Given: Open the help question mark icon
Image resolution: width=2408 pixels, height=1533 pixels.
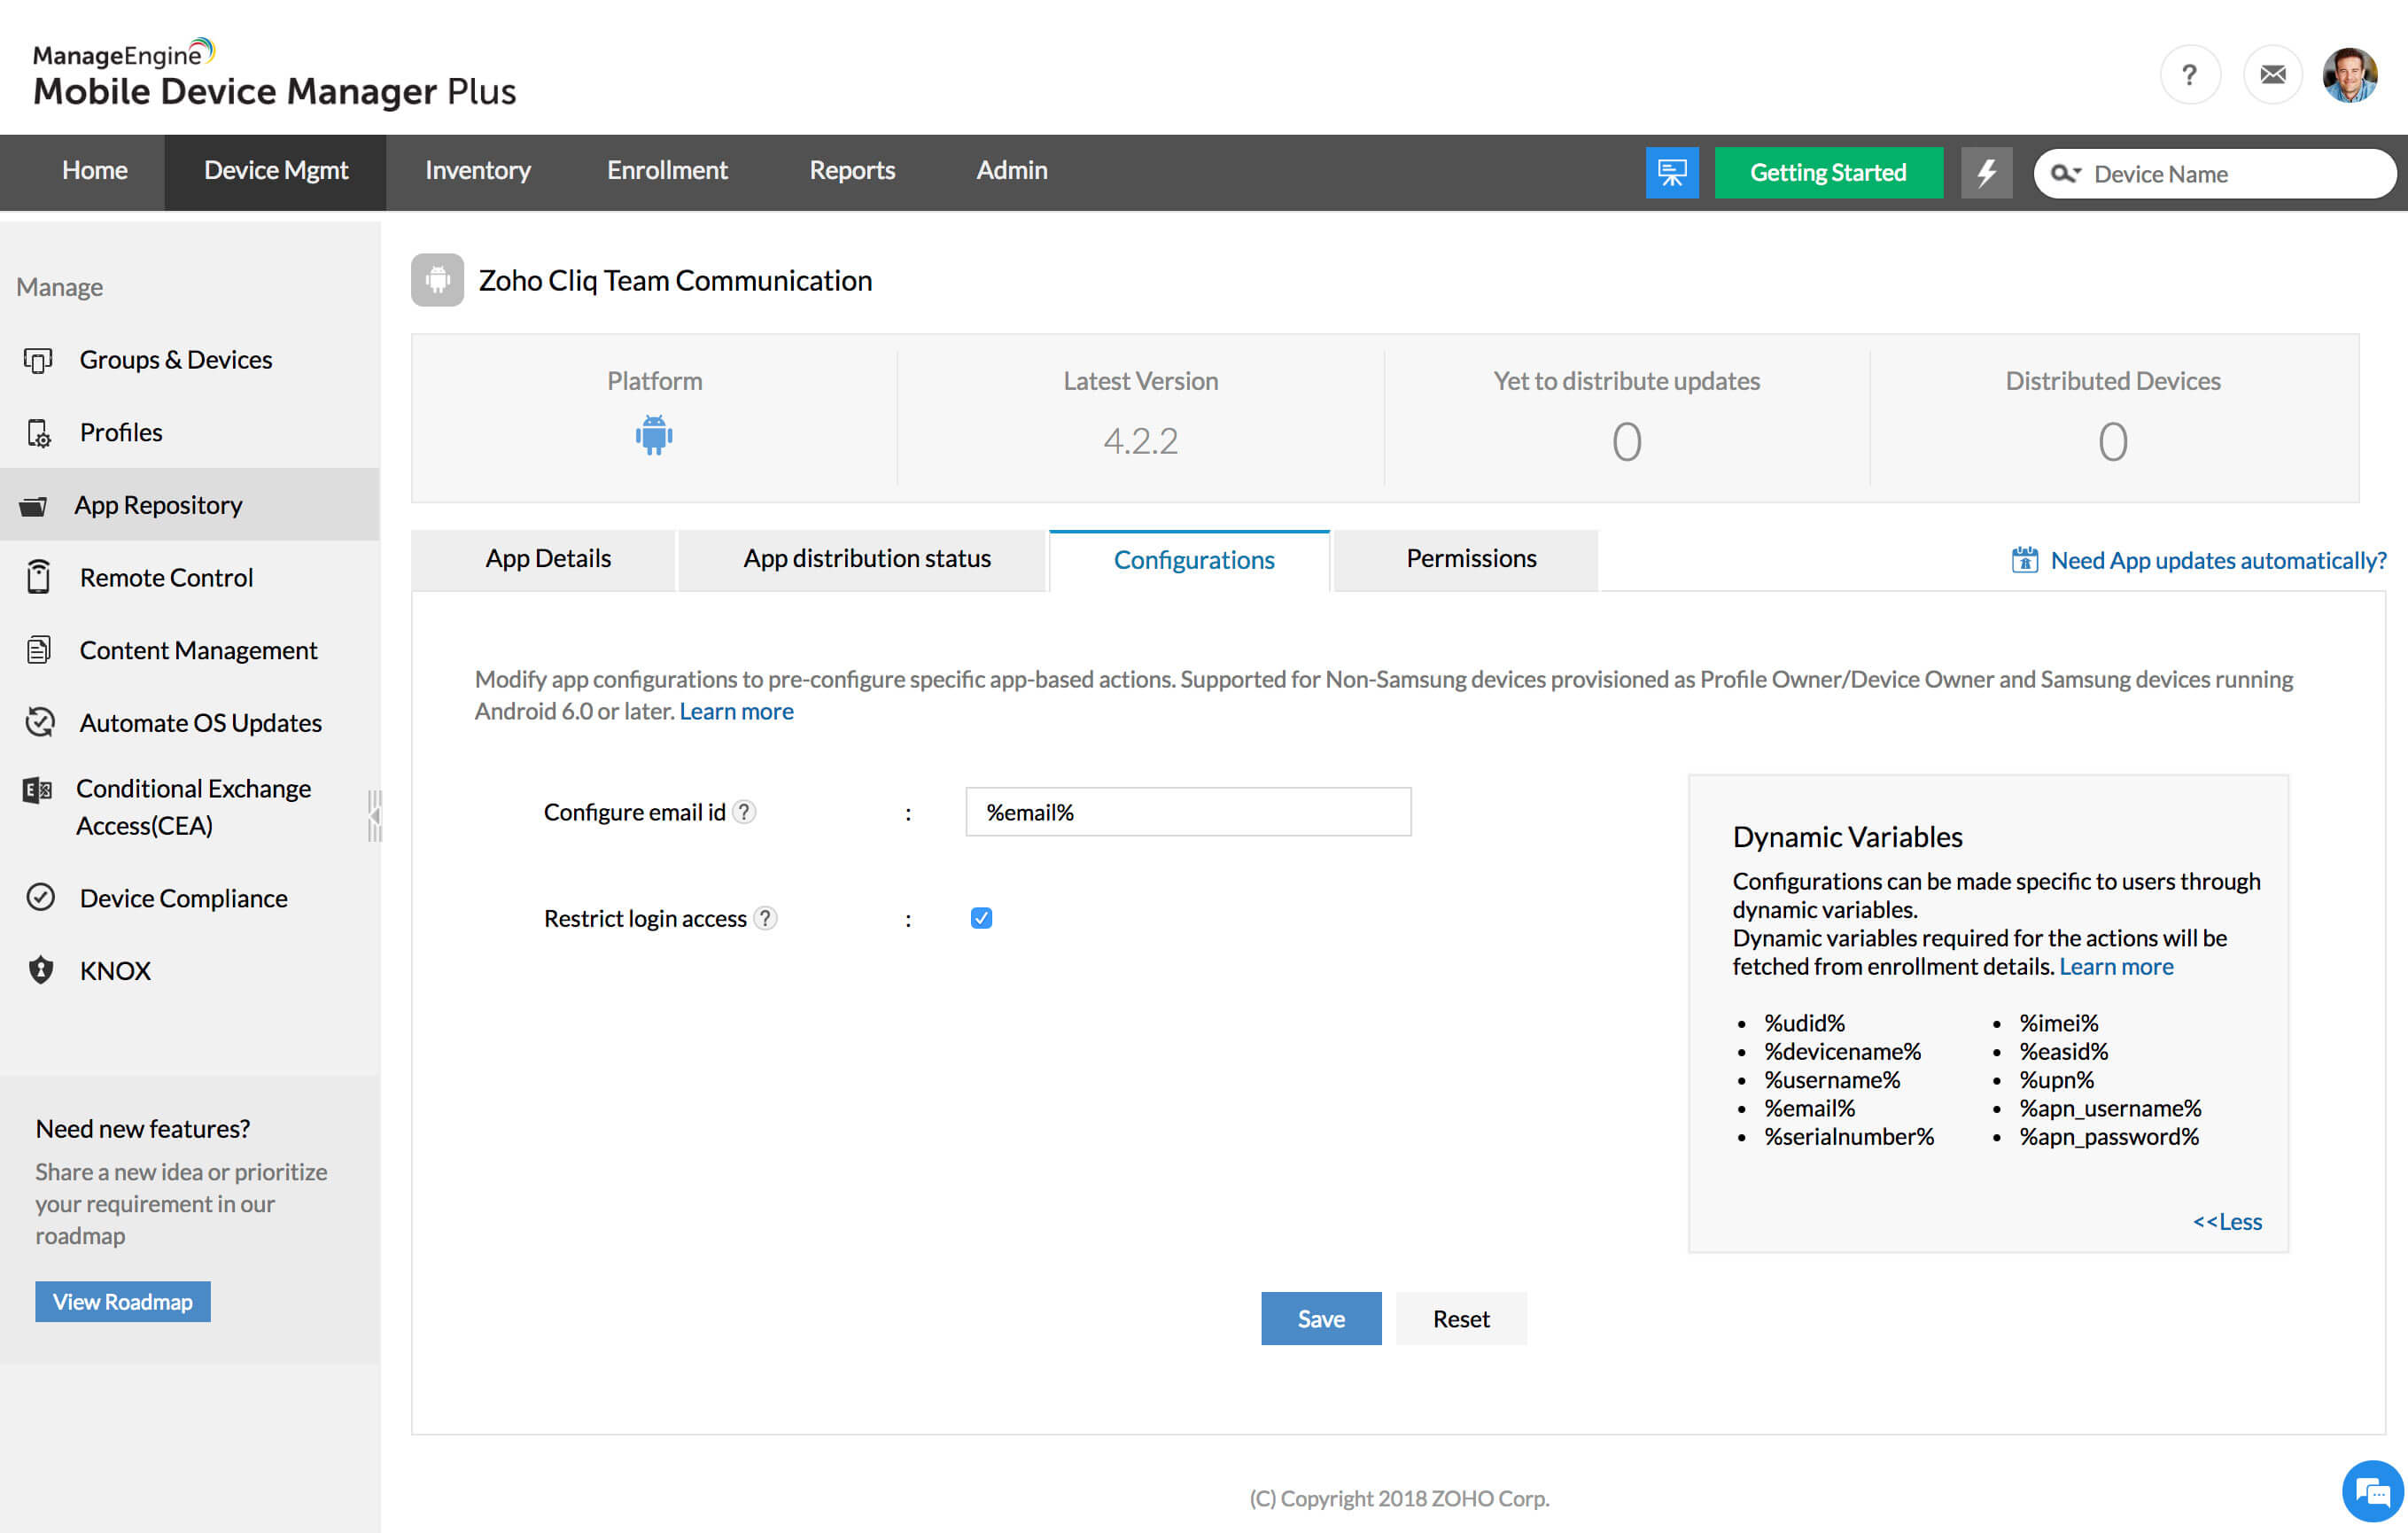Looking at the screenshot, I should click(2190, 74).
